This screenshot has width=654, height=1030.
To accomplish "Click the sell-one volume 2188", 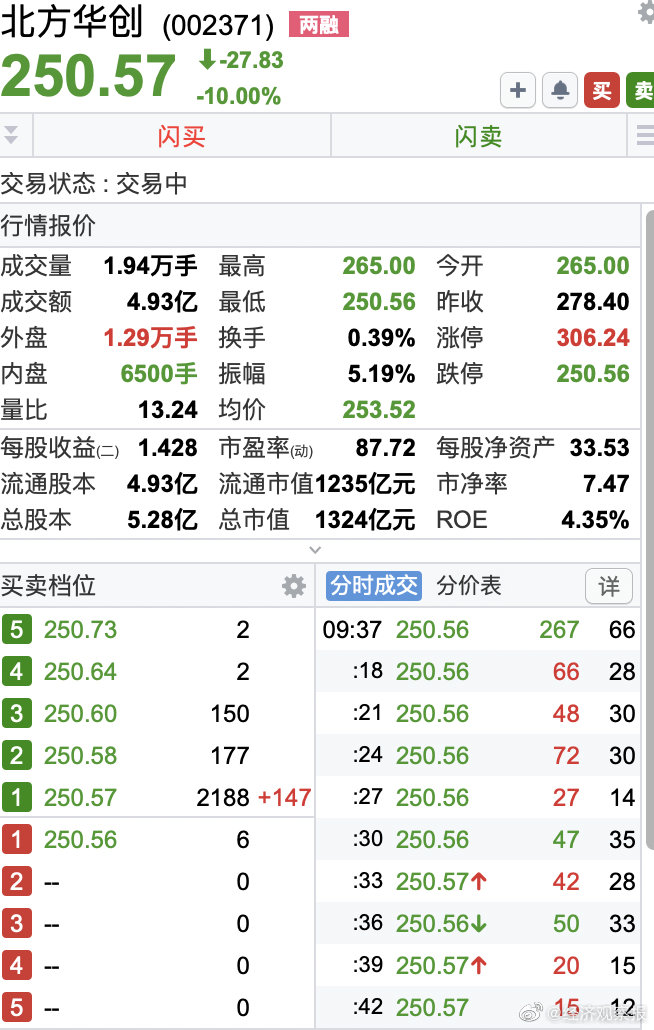I will click(223, 797).
